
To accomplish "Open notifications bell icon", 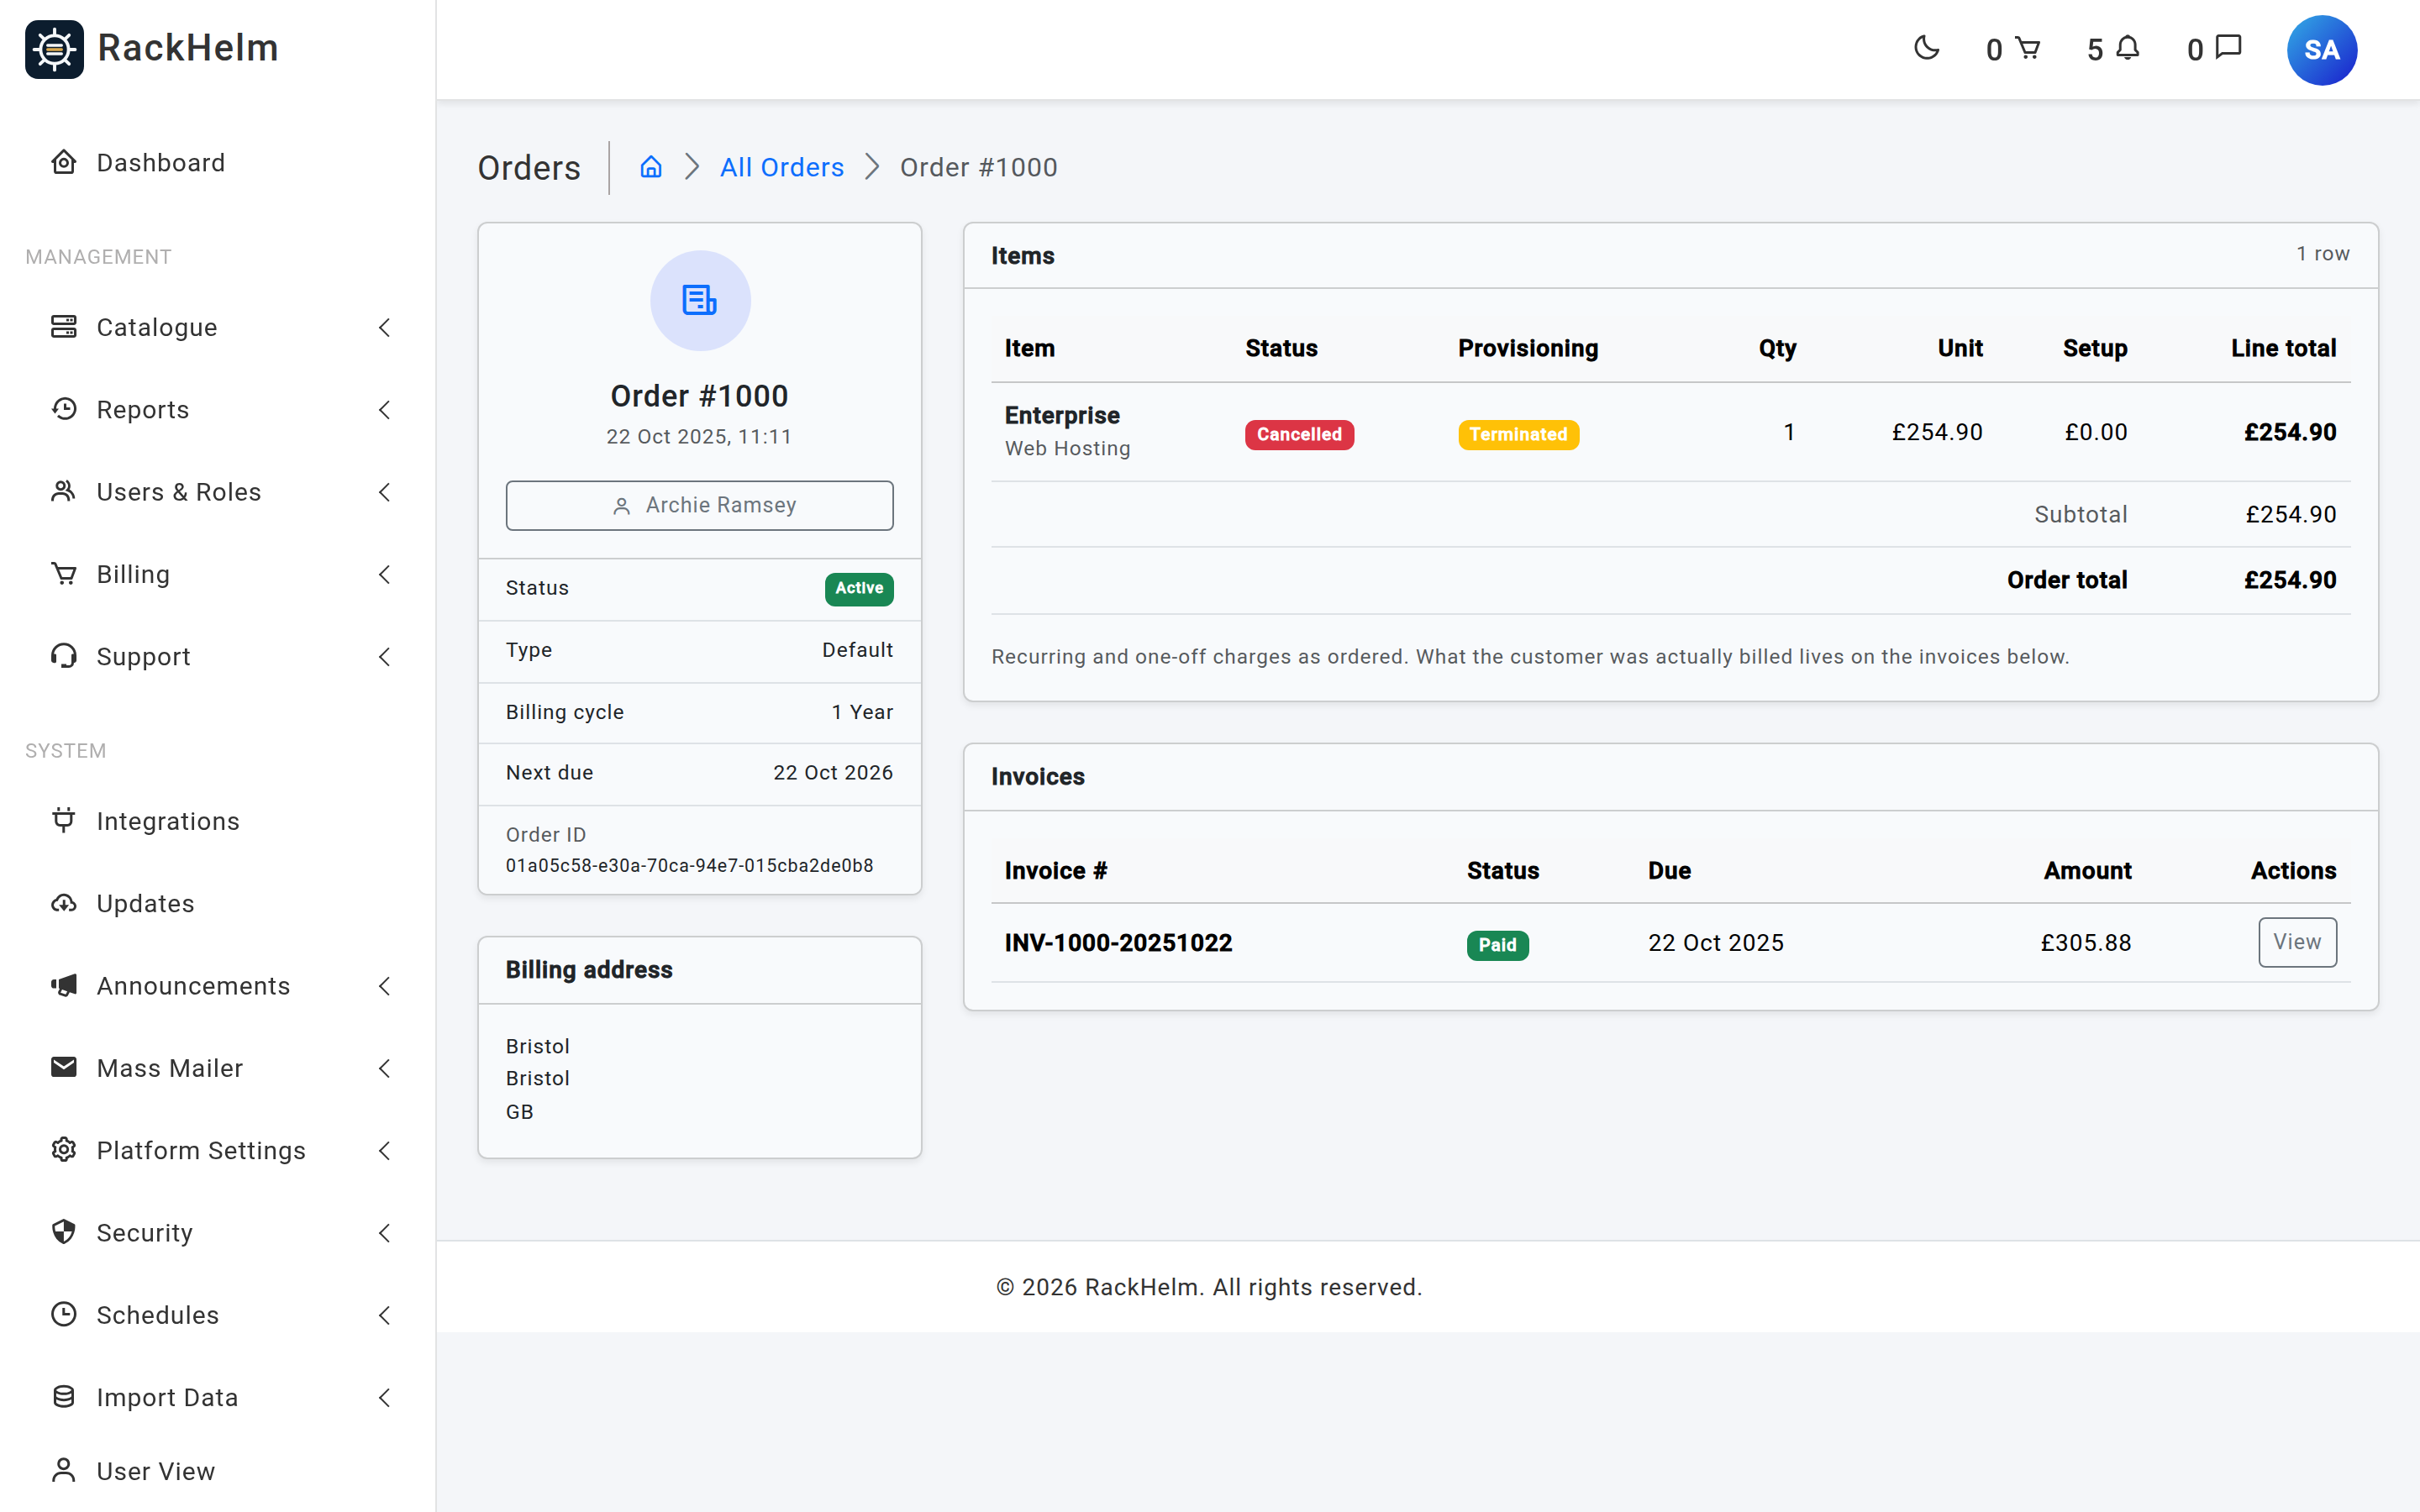I will tap(2128, 48).
